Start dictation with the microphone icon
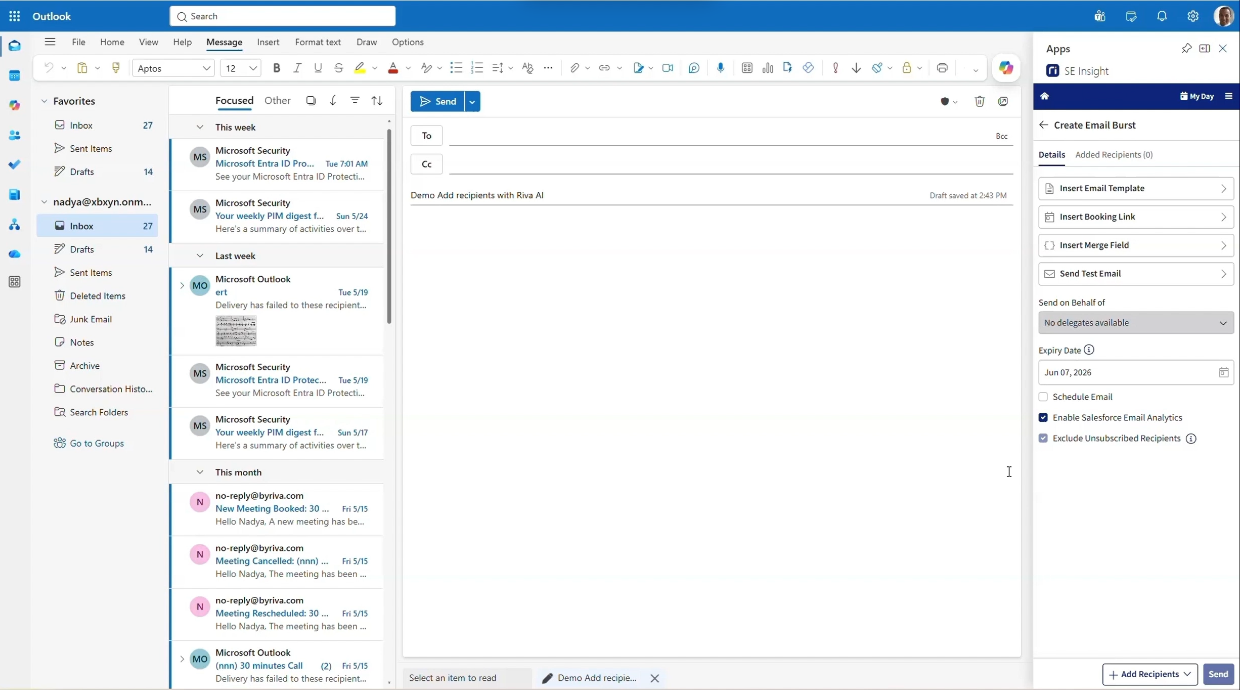The height and width of the screenshot is (690, 1240). click(721, 68)
